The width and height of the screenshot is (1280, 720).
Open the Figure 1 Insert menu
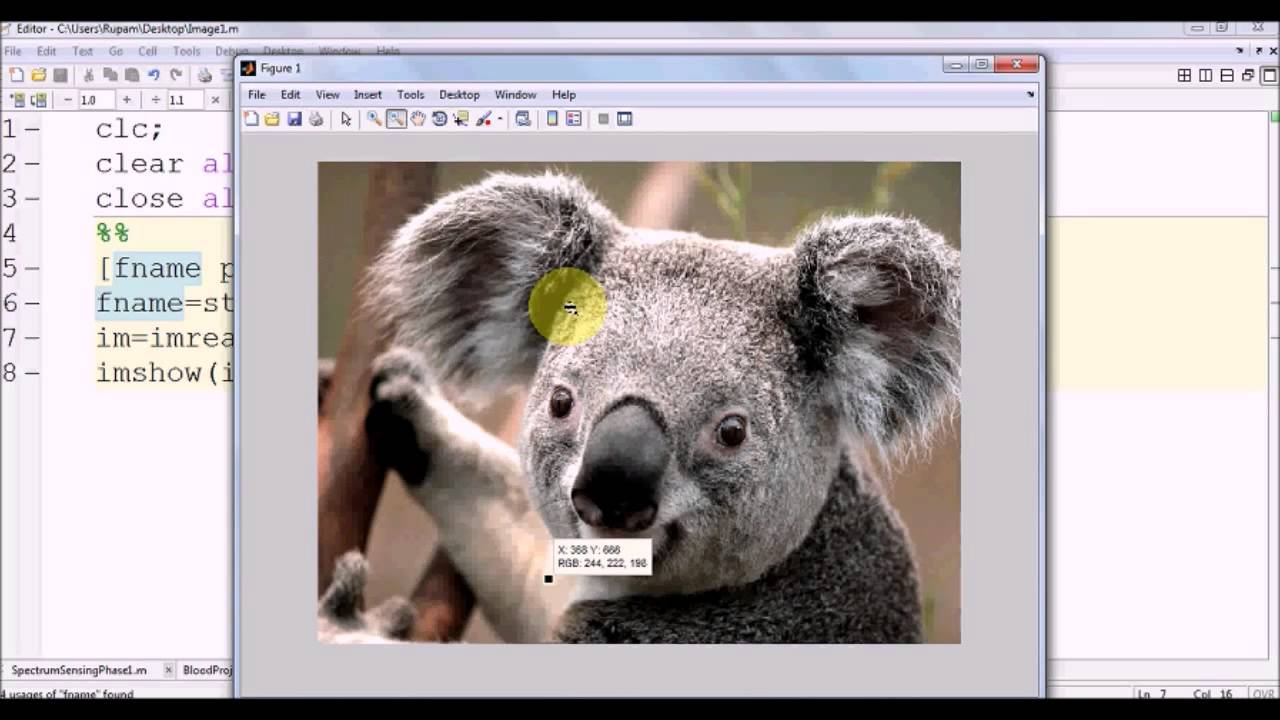tap(368, 94)
